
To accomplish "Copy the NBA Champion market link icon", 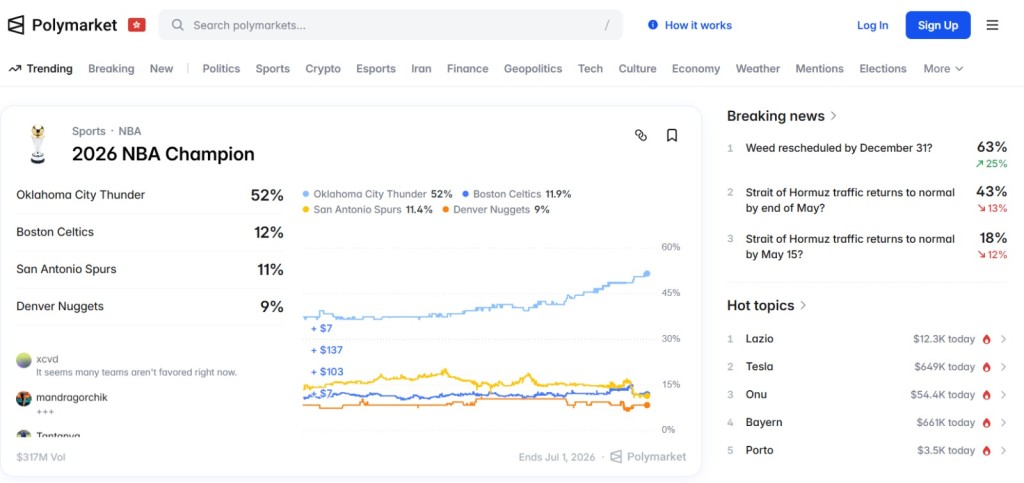I will click(x=641, y=135).
